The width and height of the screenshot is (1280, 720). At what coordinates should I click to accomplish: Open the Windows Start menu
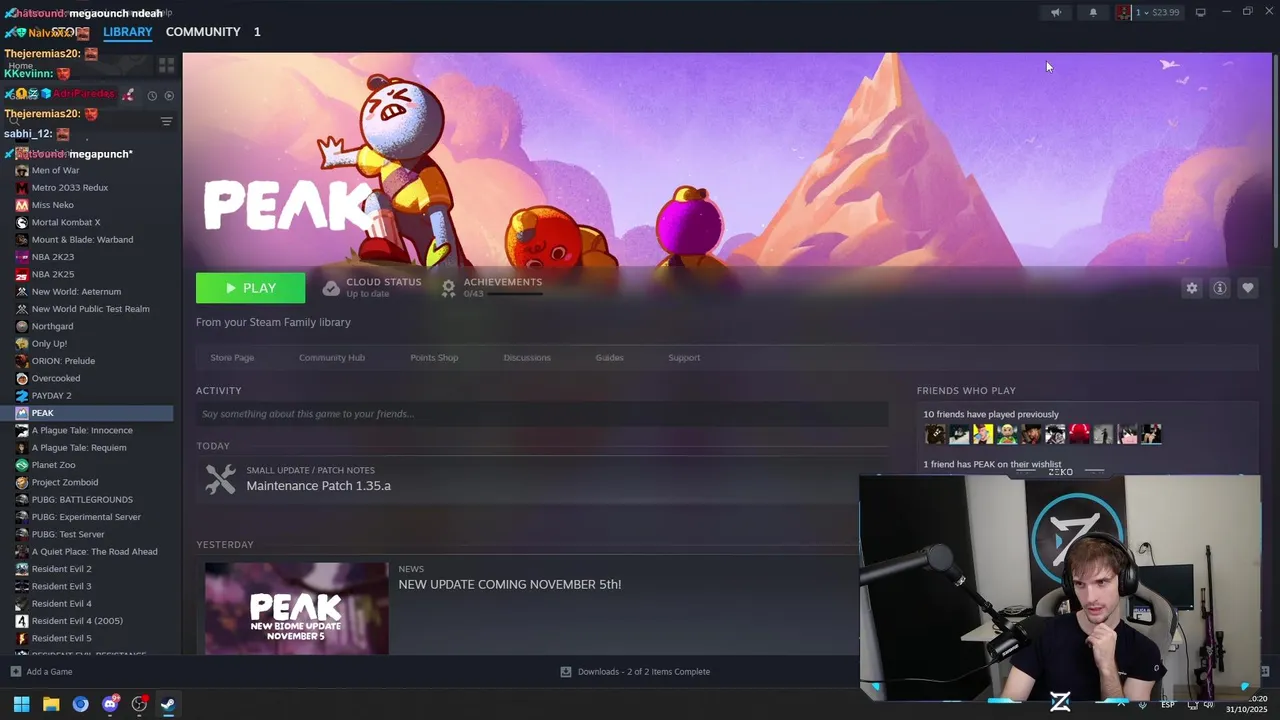point(21,704)
